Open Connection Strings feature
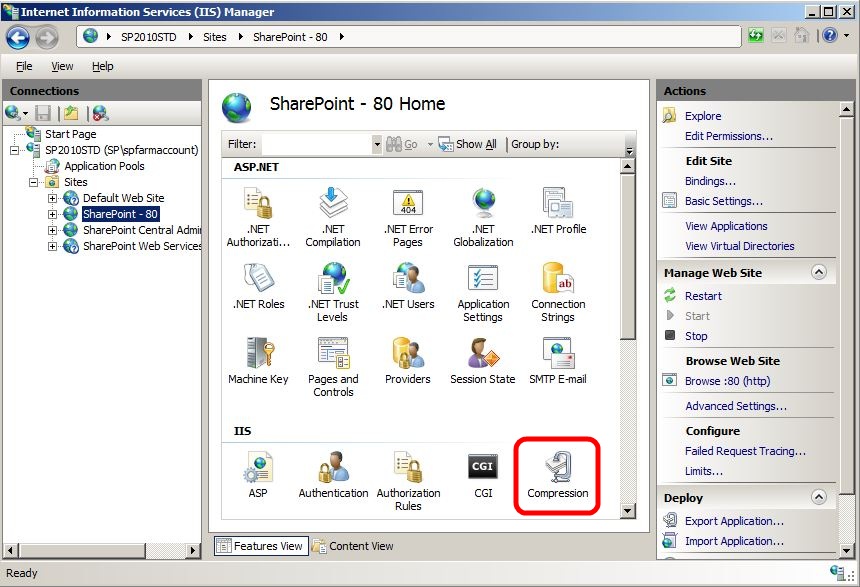This screenshot has height=587, width=860. pyautogui.click(x=558, y=292)
